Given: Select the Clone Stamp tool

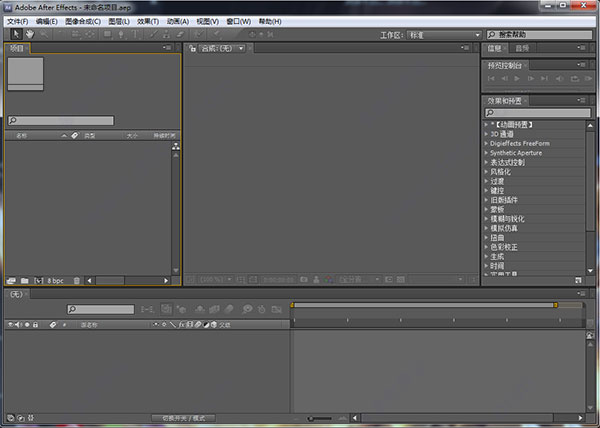Looking at the screenshot, I should click(x=166, y=34).
